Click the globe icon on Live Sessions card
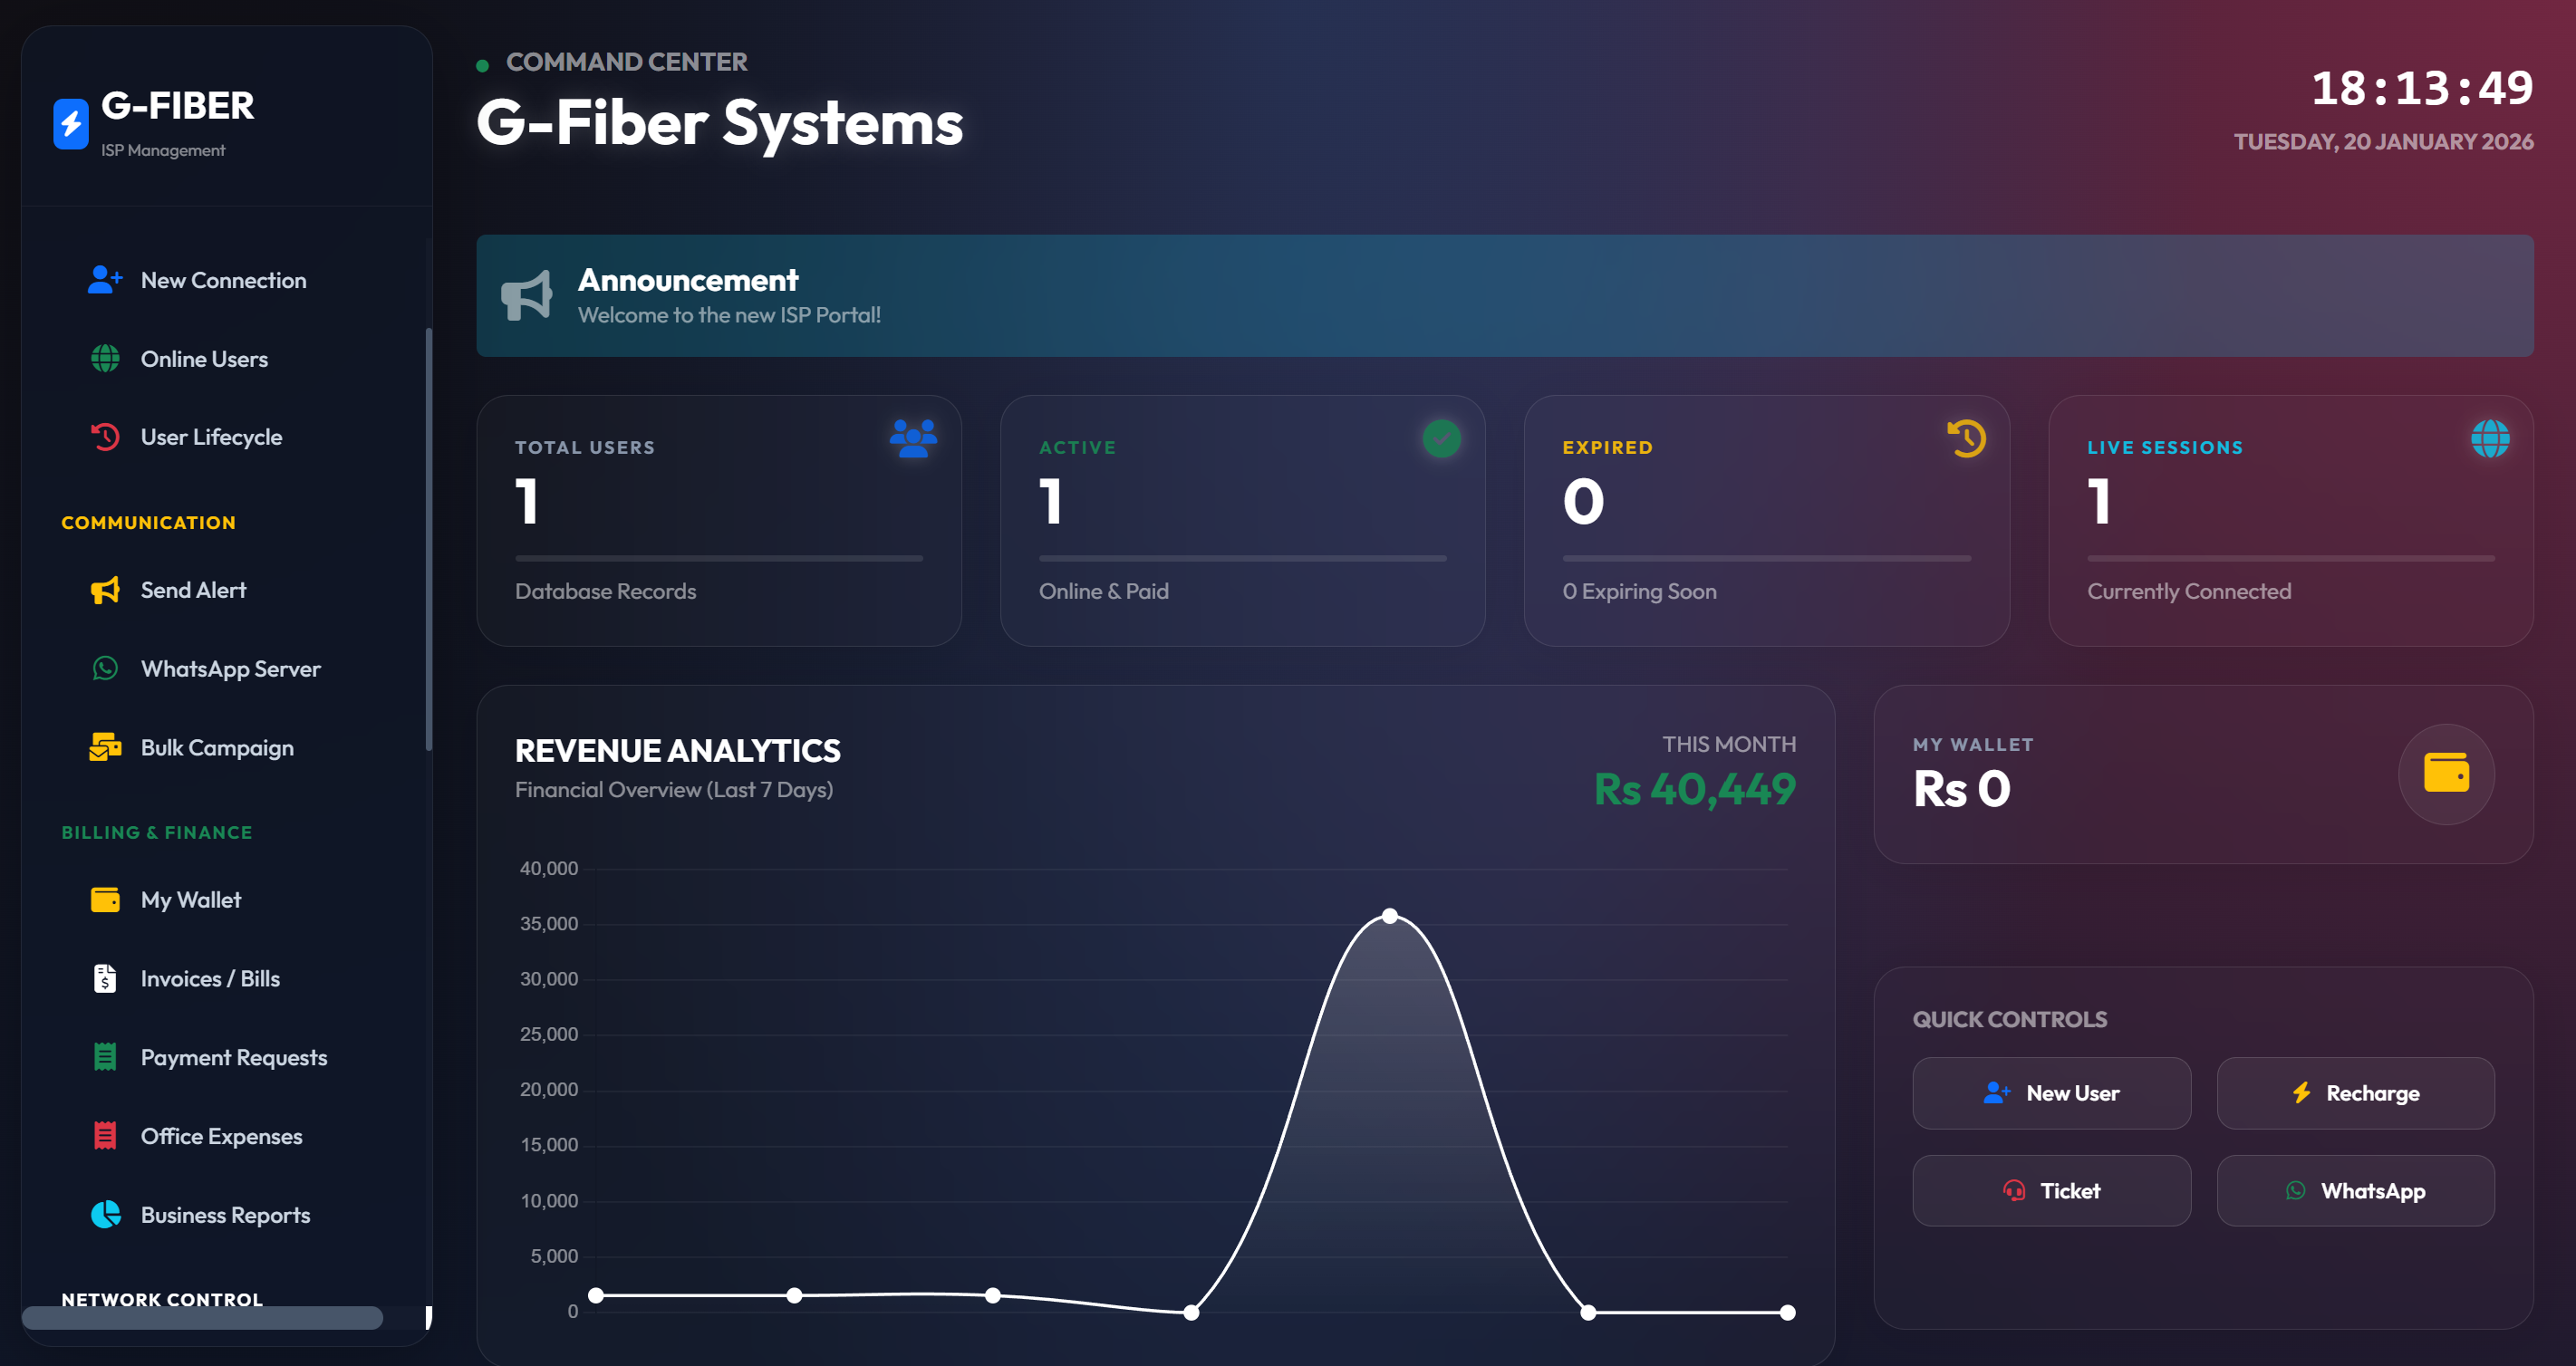The image size is (2576, 1366). pyautogui.click(x=2490, y=438)
